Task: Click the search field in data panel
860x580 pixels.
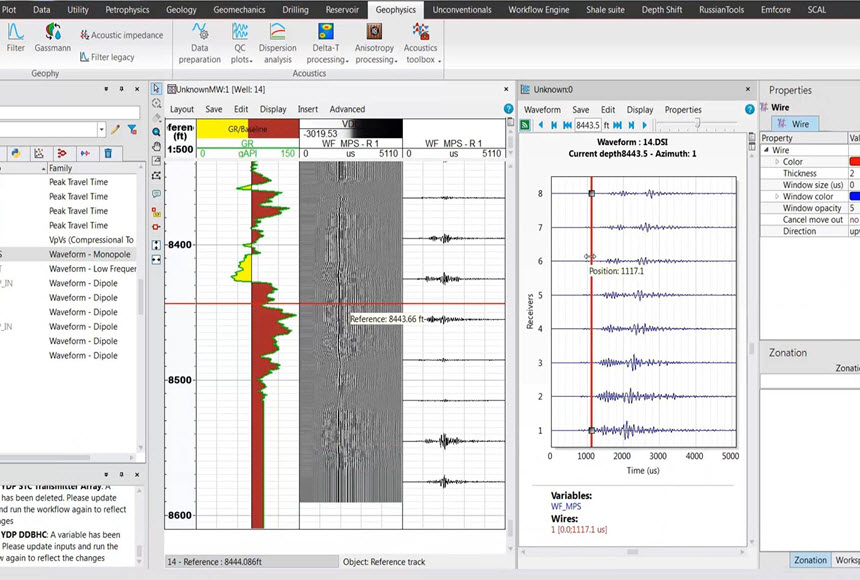Action: coord(69,112)
